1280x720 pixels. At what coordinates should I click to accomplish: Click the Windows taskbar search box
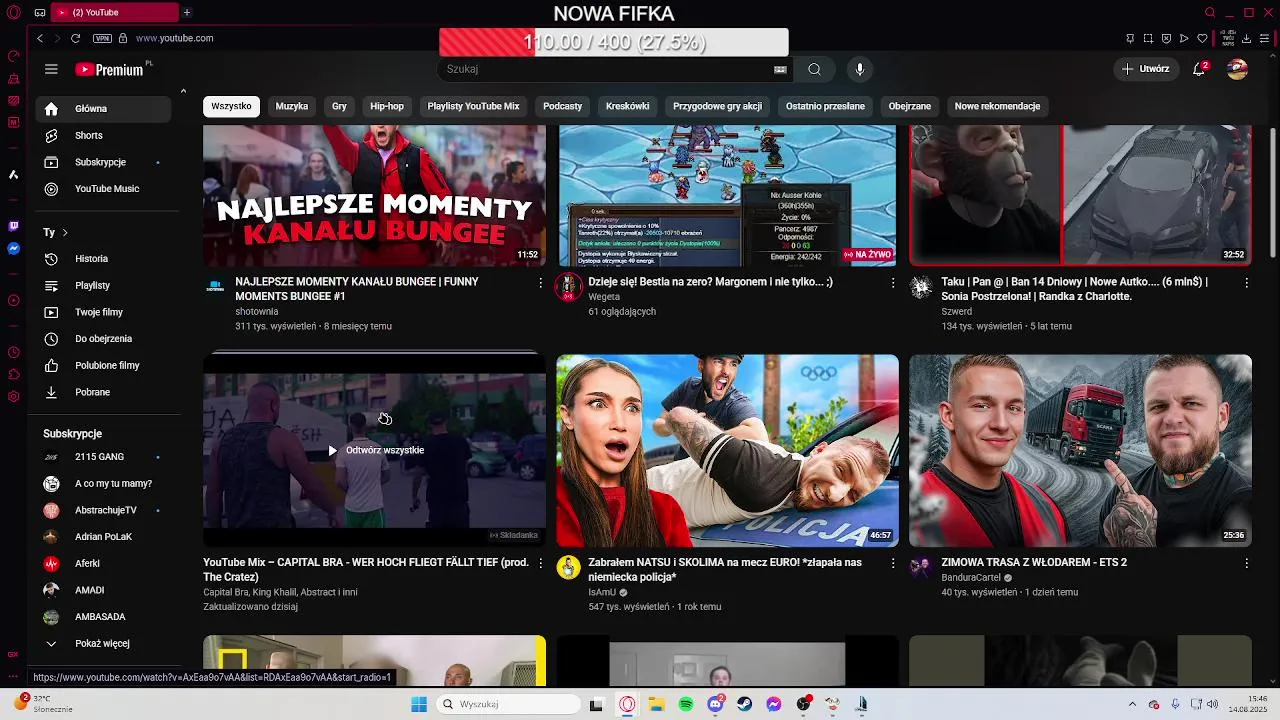pos(508,704)
